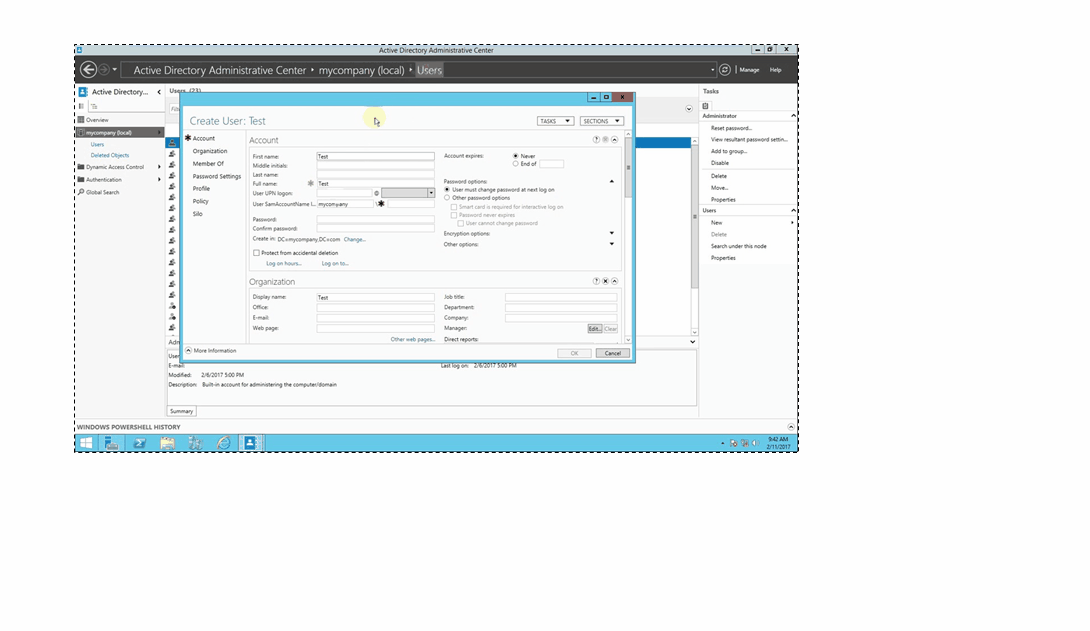The width and height of the screenshot is (1090, 631).
Task: Expand Other options group
Action: coord(612,244)
